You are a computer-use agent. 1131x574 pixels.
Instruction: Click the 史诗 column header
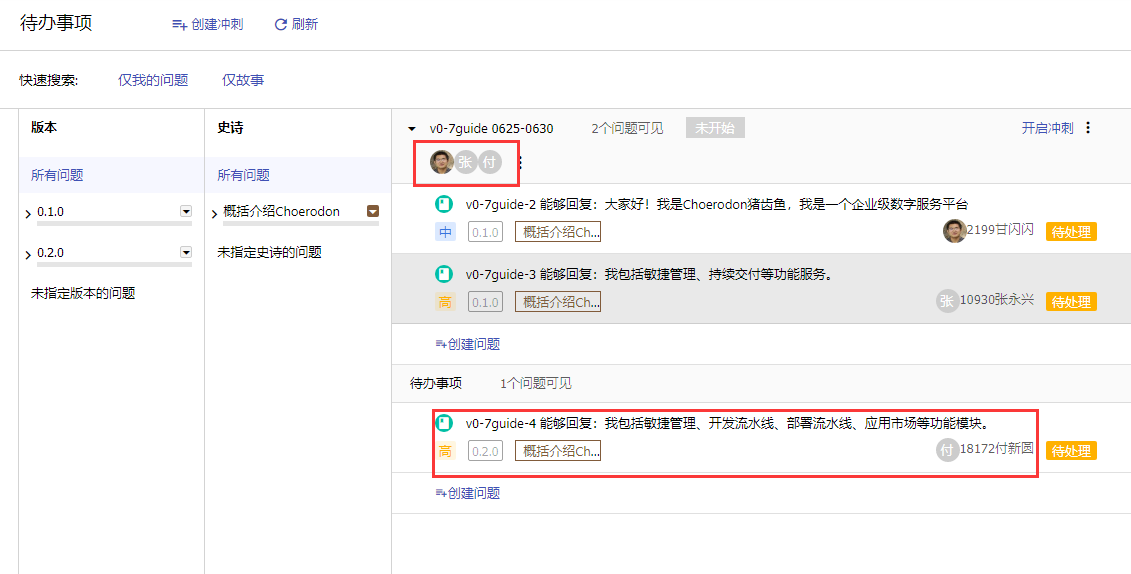(x=231, y=128)
